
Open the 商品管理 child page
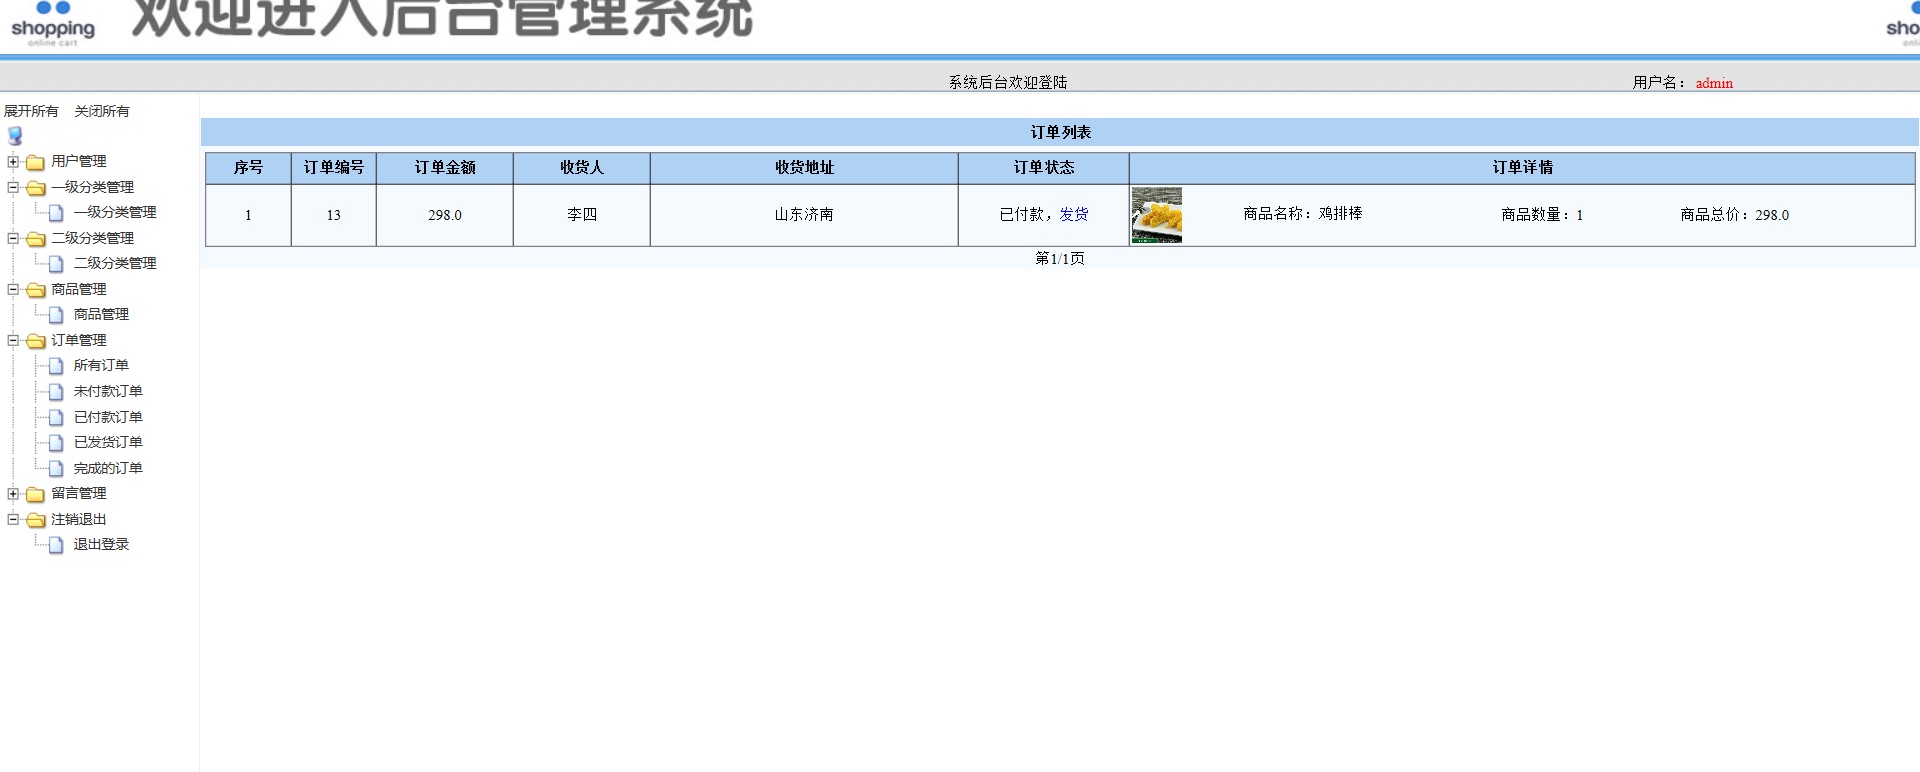[101, 314]
